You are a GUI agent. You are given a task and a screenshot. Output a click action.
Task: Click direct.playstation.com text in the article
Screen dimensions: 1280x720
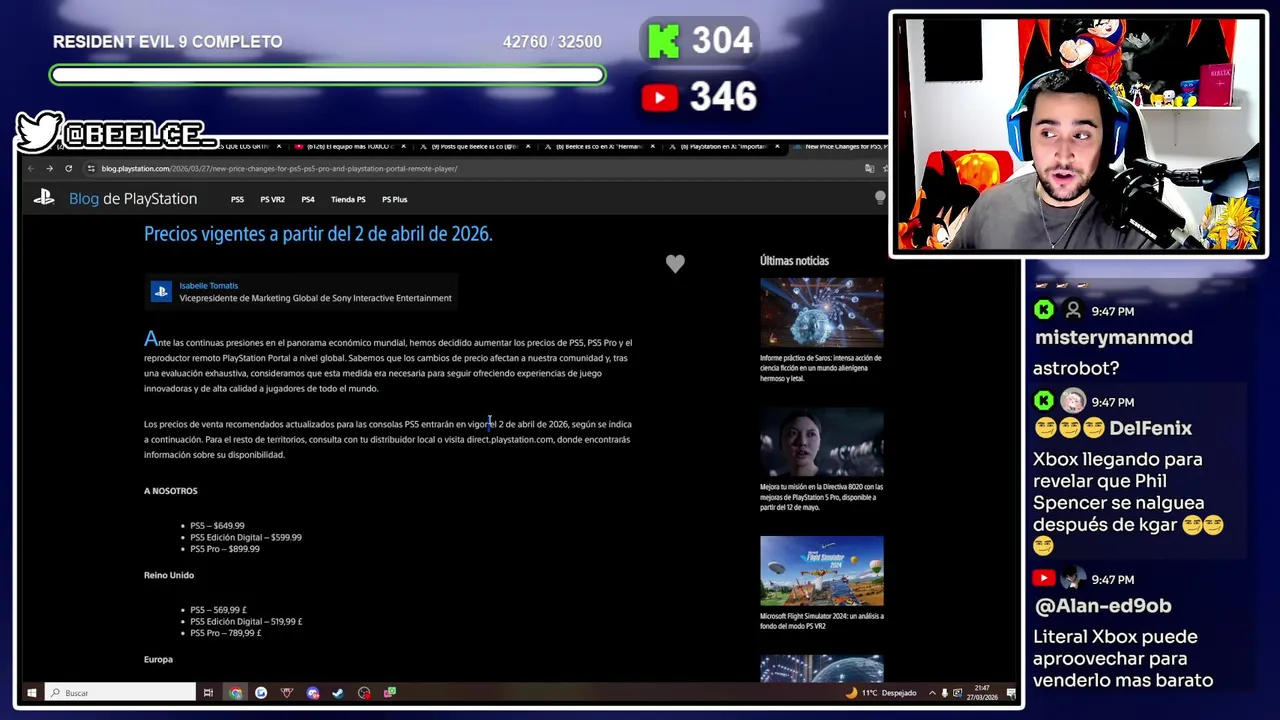pos(509,439)
